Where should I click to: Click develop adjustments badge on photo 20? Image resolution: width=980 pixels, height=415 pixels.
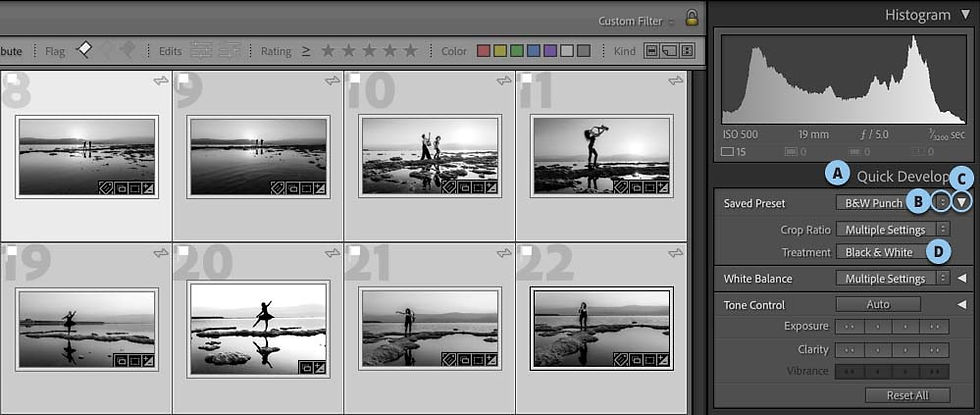(321, 368)
